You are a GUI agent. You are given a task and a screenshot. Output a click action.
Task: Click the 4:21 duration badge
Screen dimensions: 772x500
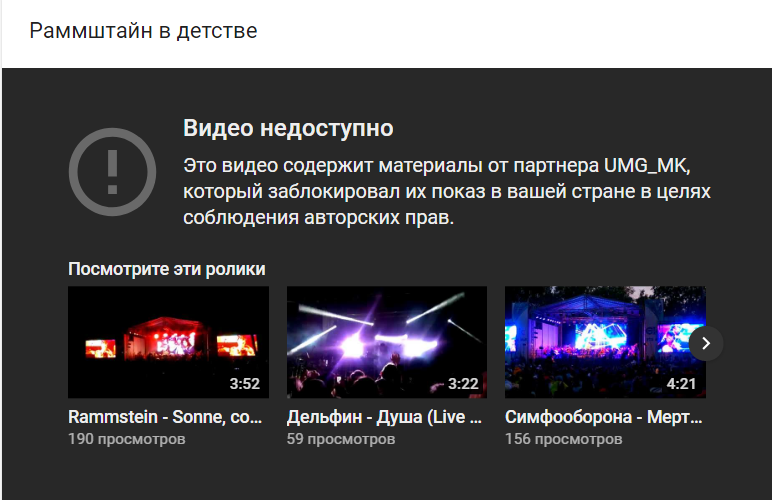681,383
